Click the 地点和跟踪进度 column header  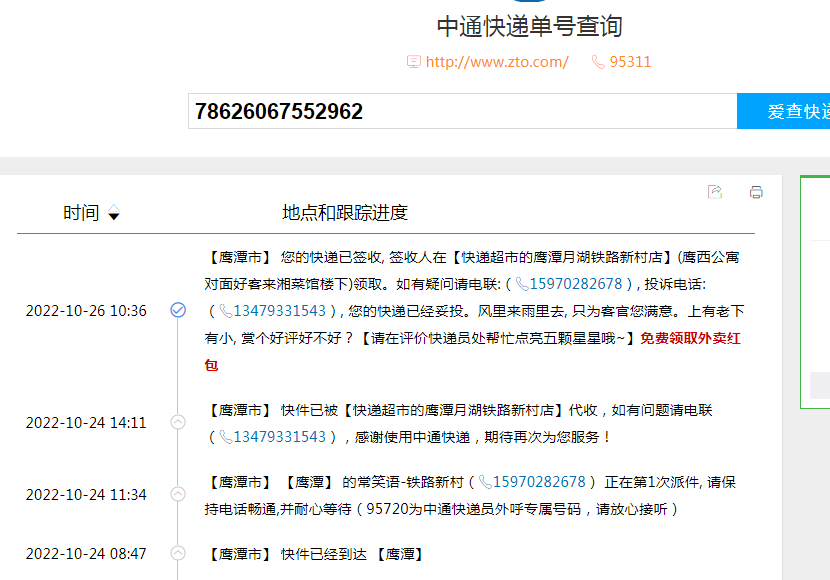pos(345,213)
